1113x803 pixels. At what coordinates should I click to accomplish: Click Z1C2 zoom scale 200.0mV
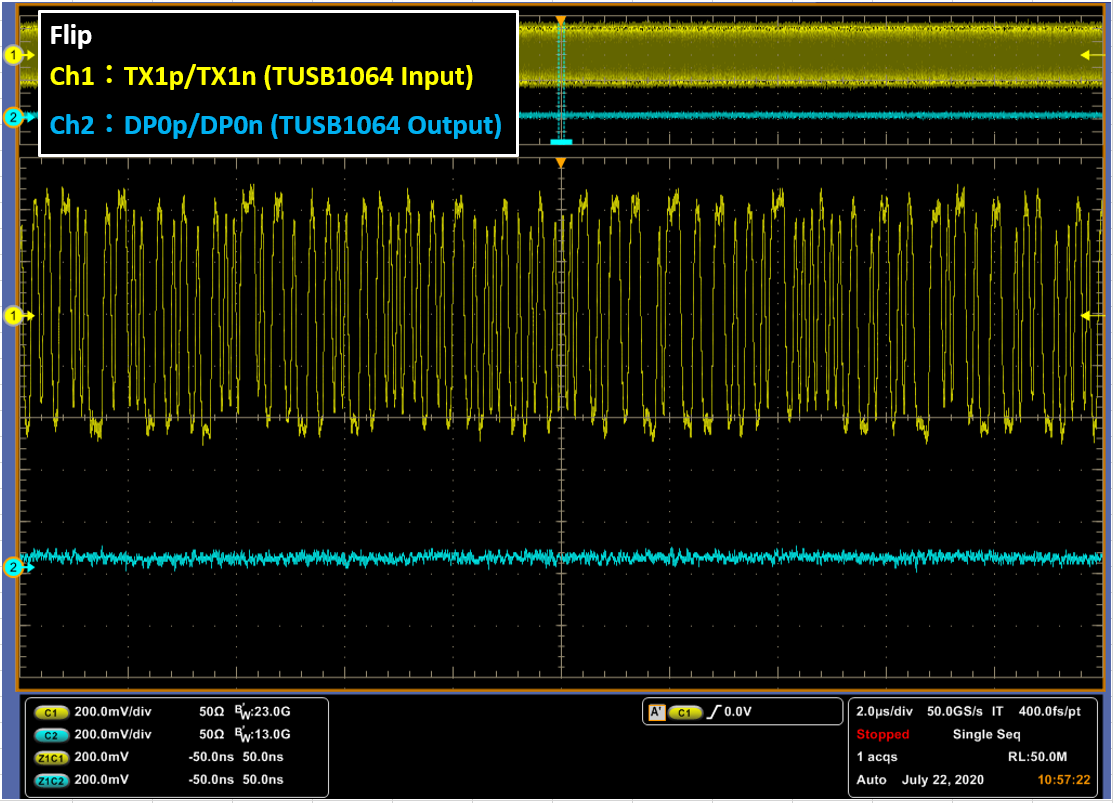(x=102, y=780)
